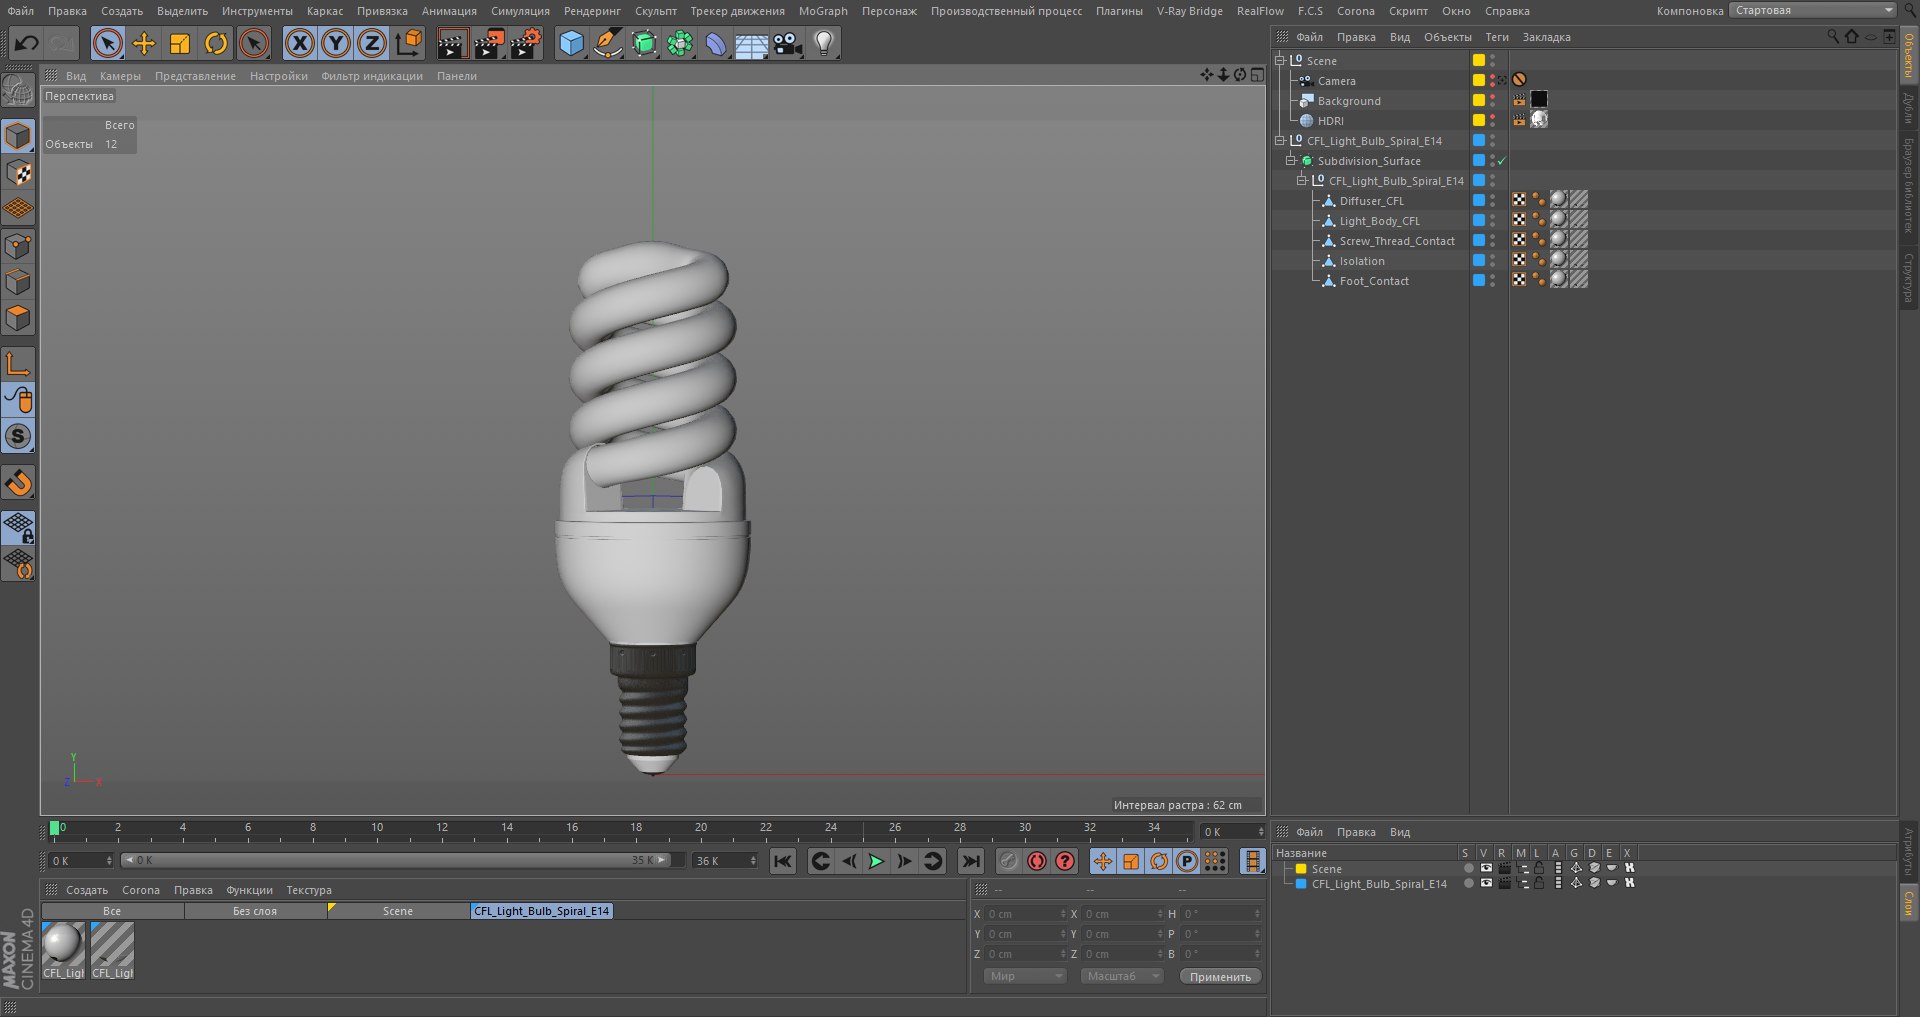Open the Камеры viewport menu
This screenshot has width=1920, height=1017.
(x=120, y=76)
